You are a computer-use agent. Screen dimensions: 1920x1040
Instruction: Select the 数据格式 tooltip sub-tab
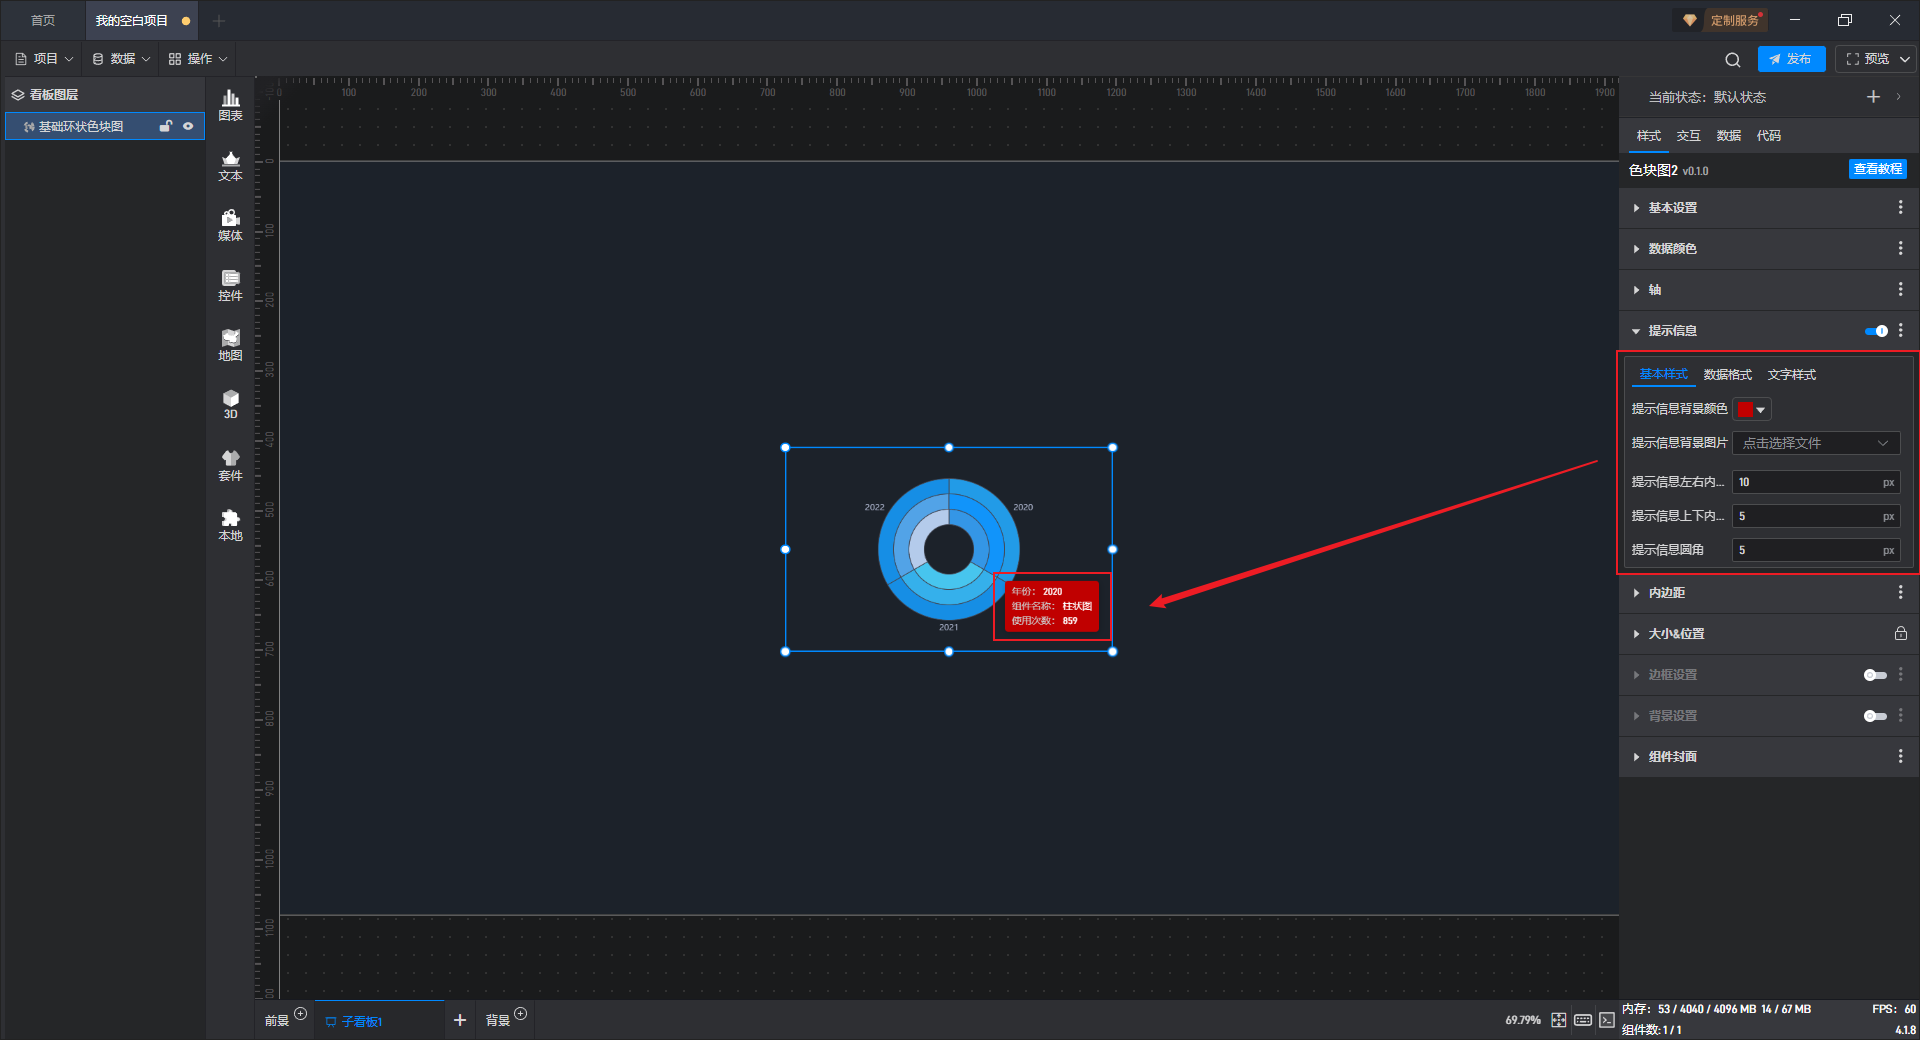(x=1727, y=375)
